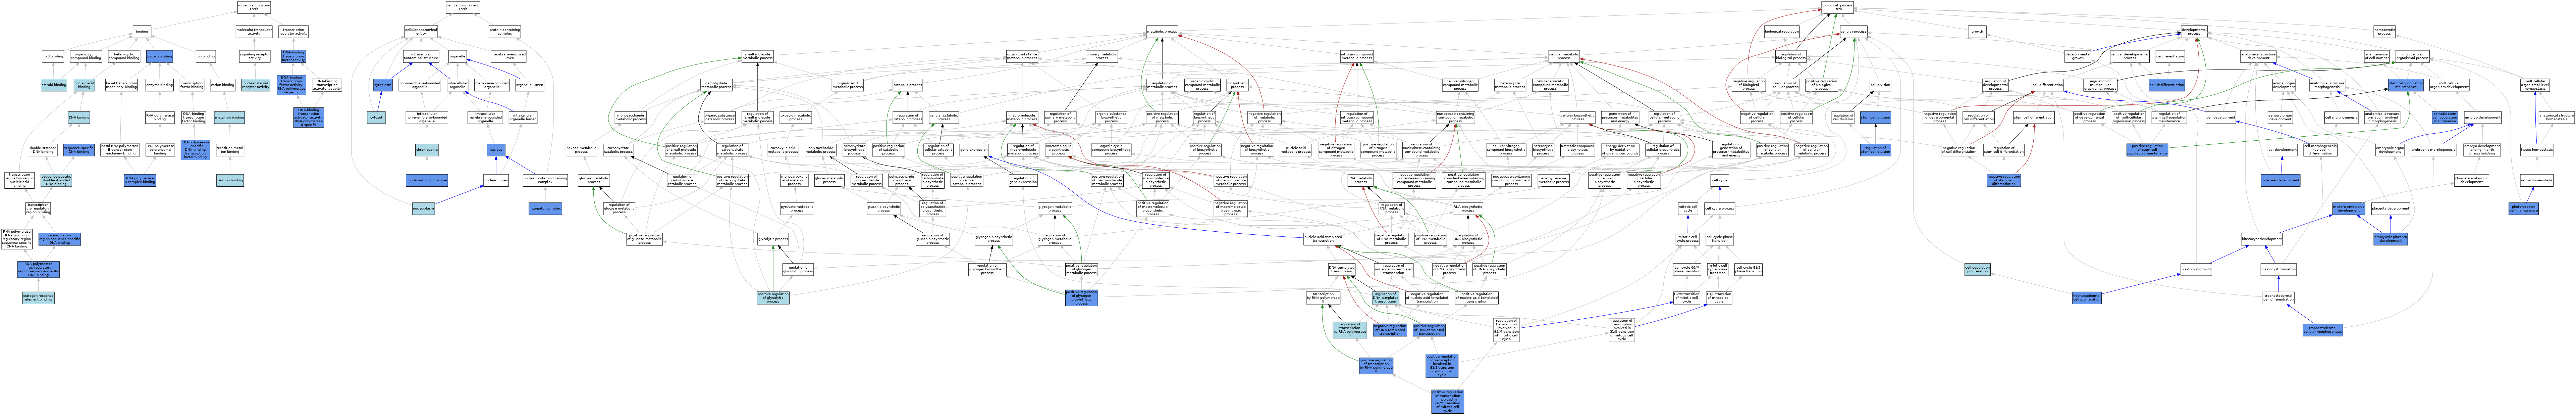Image resolution: width=2576 pixels, height=415 pixels.
Task: Select the 'nucleoplasm' node
Action: pyautogui.click(x=424, y=209)
